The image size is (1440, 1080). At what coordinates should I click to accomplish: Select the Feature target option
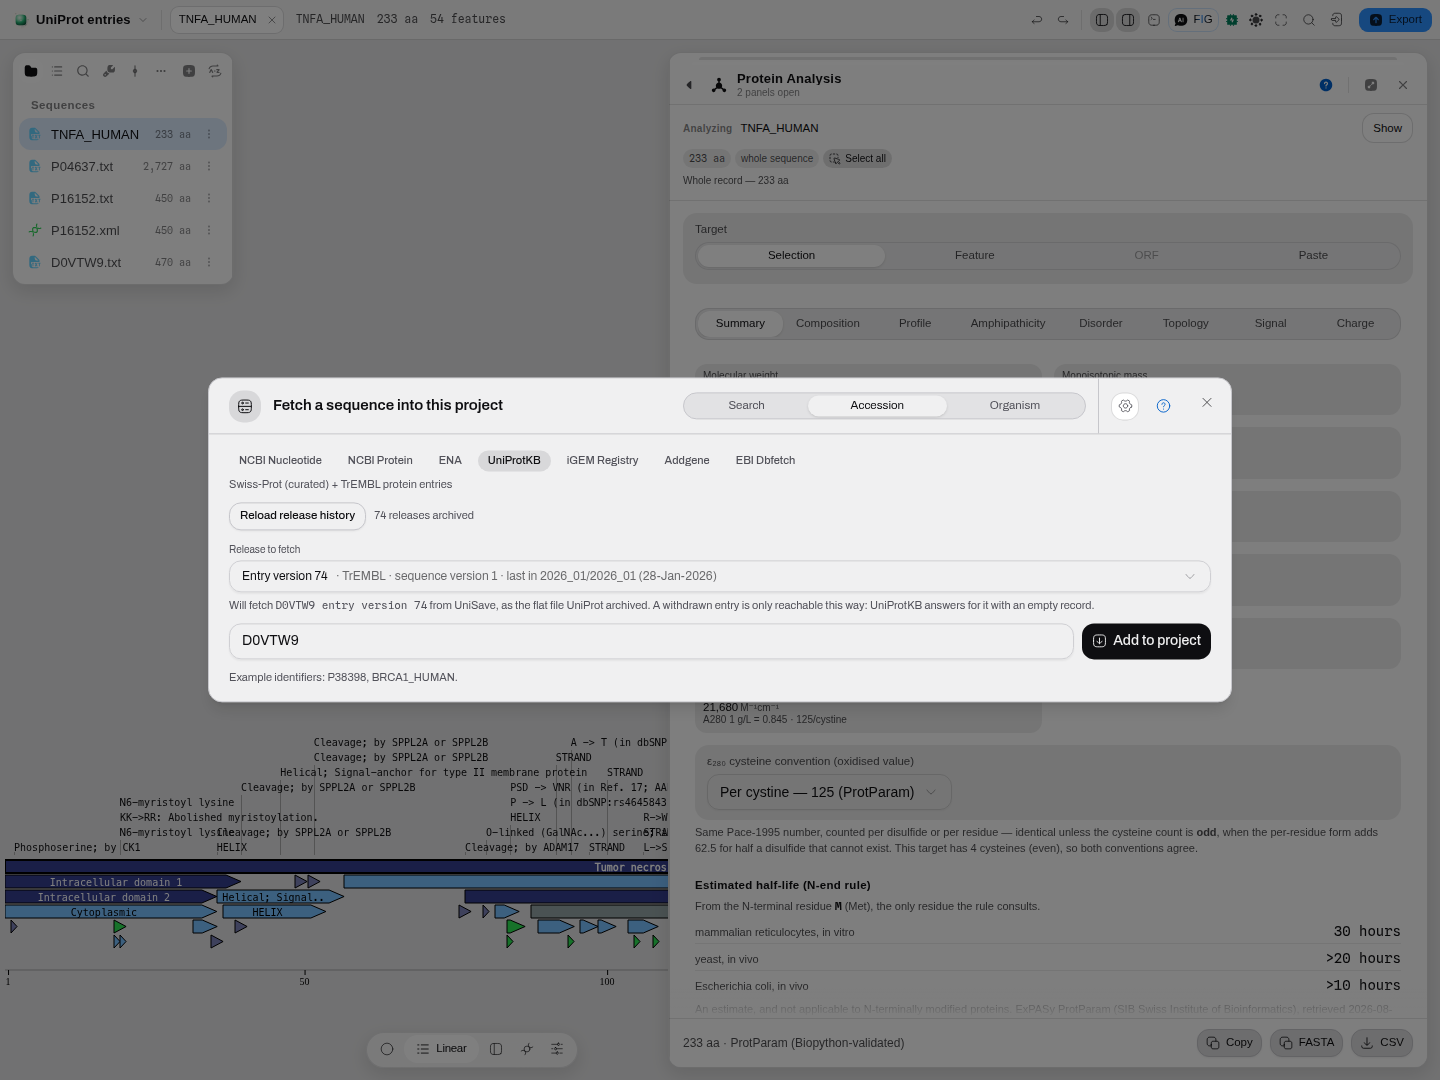975,255
